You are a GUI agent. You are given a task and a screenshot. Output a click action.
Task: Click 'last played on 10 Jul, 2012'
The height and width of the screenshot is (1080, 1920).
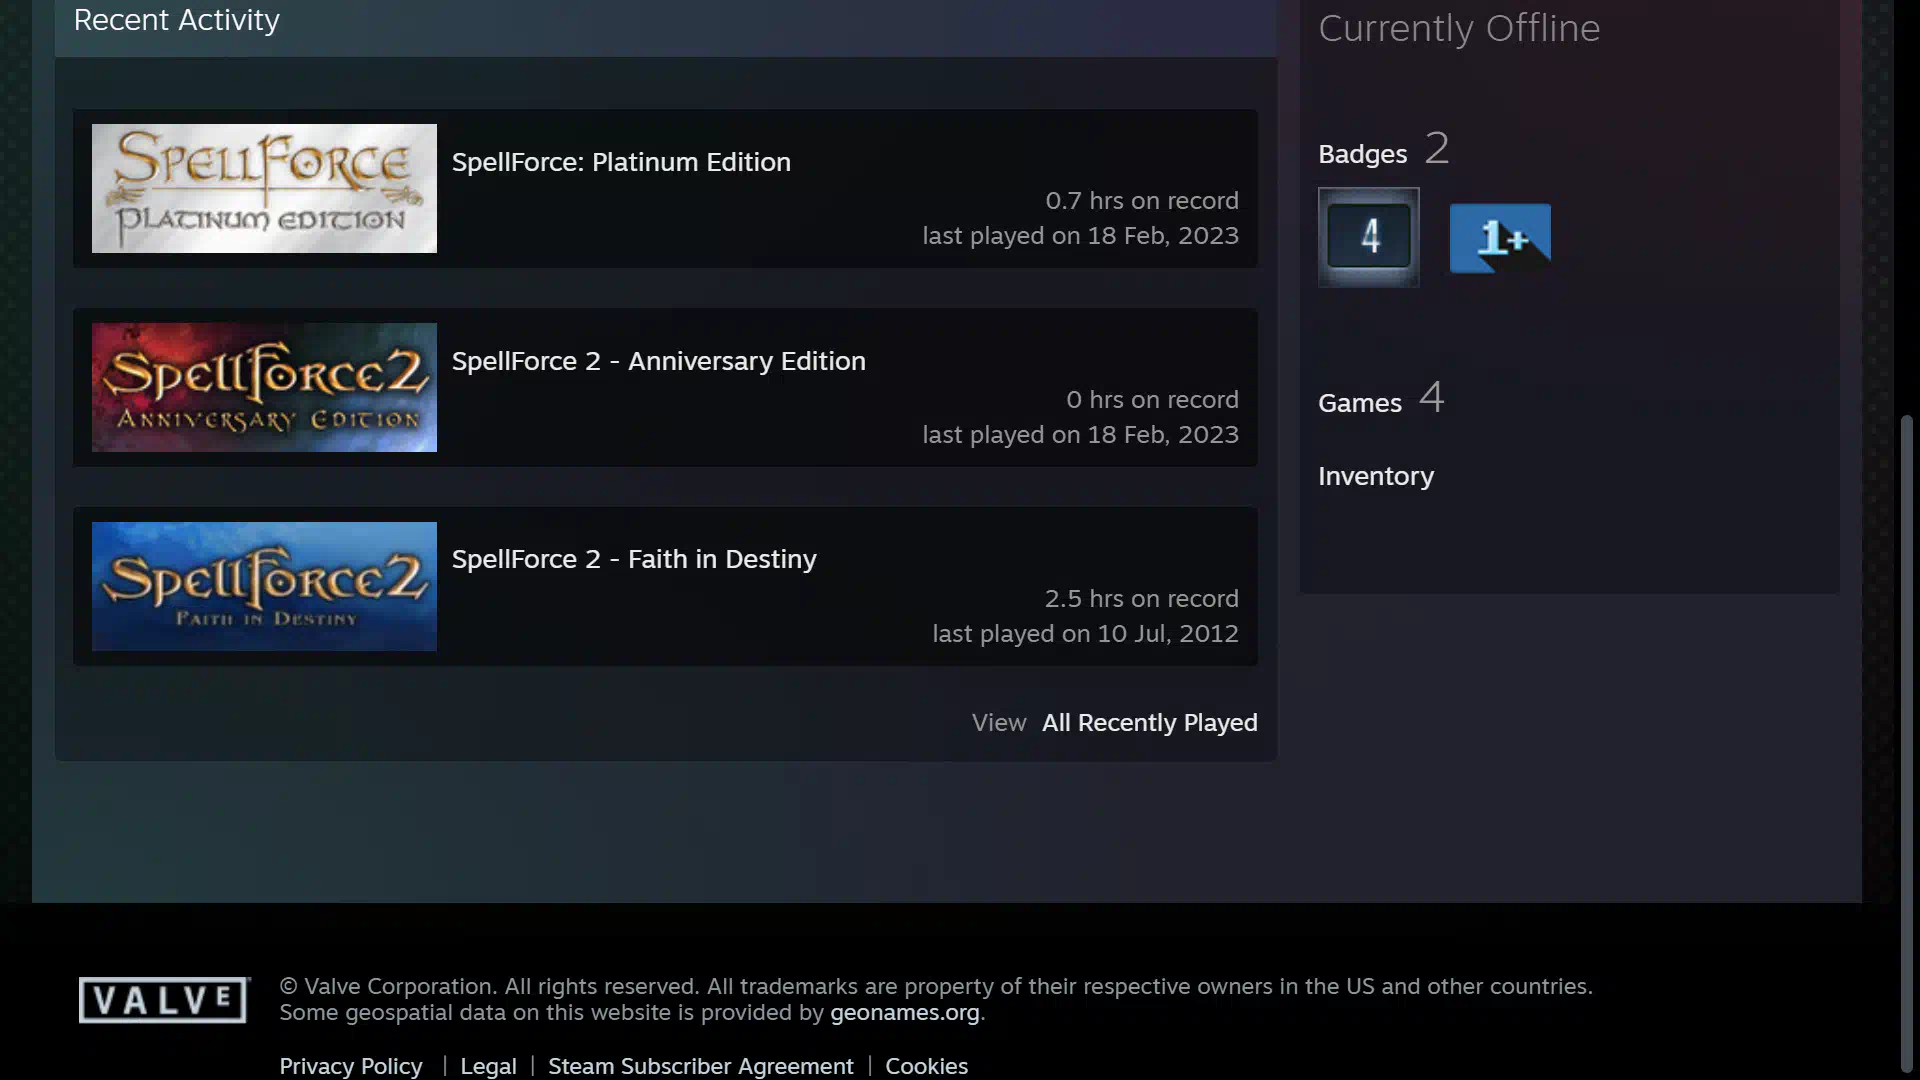click(x=1085, y=634)
